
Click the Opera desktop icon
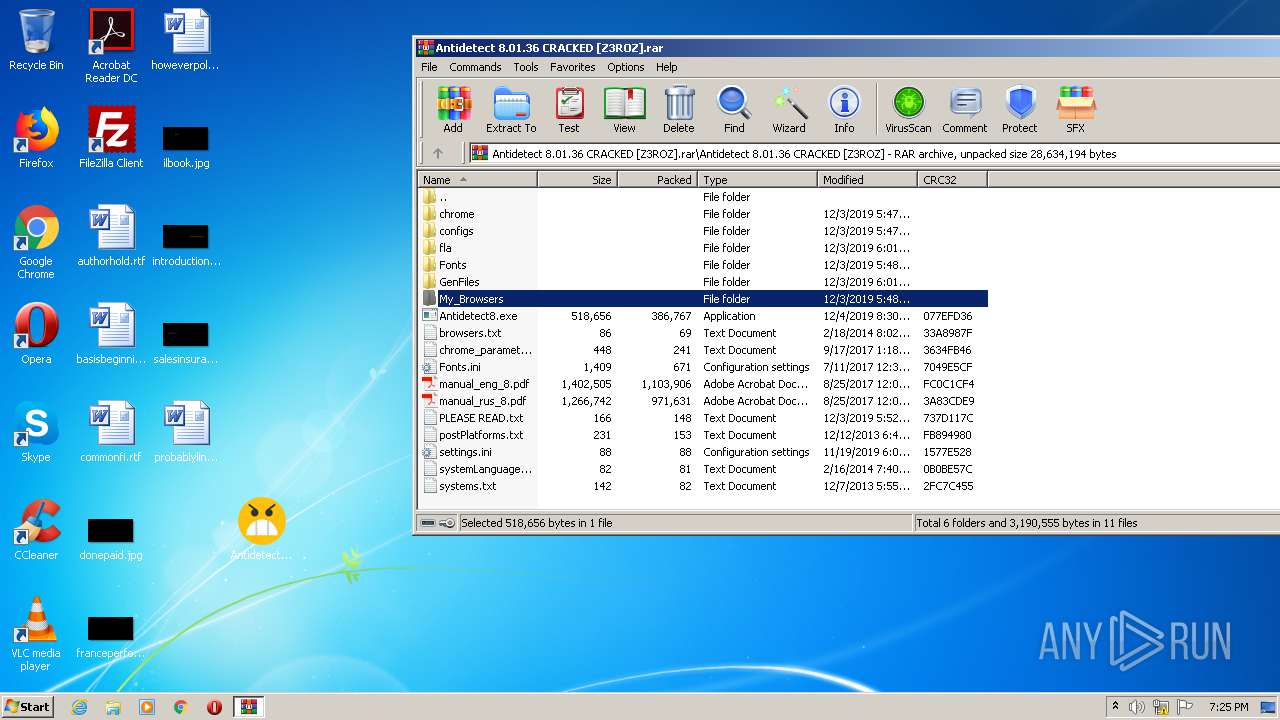click(36, 334)
